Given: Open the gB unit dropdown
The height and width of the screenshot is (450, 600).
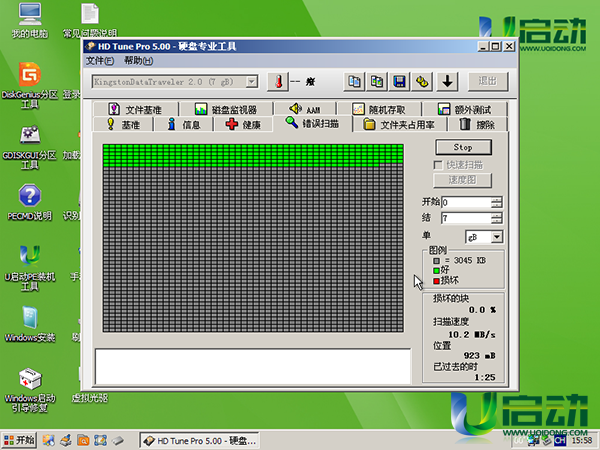Looking at the screenshot, I should (x=497, y=237).
